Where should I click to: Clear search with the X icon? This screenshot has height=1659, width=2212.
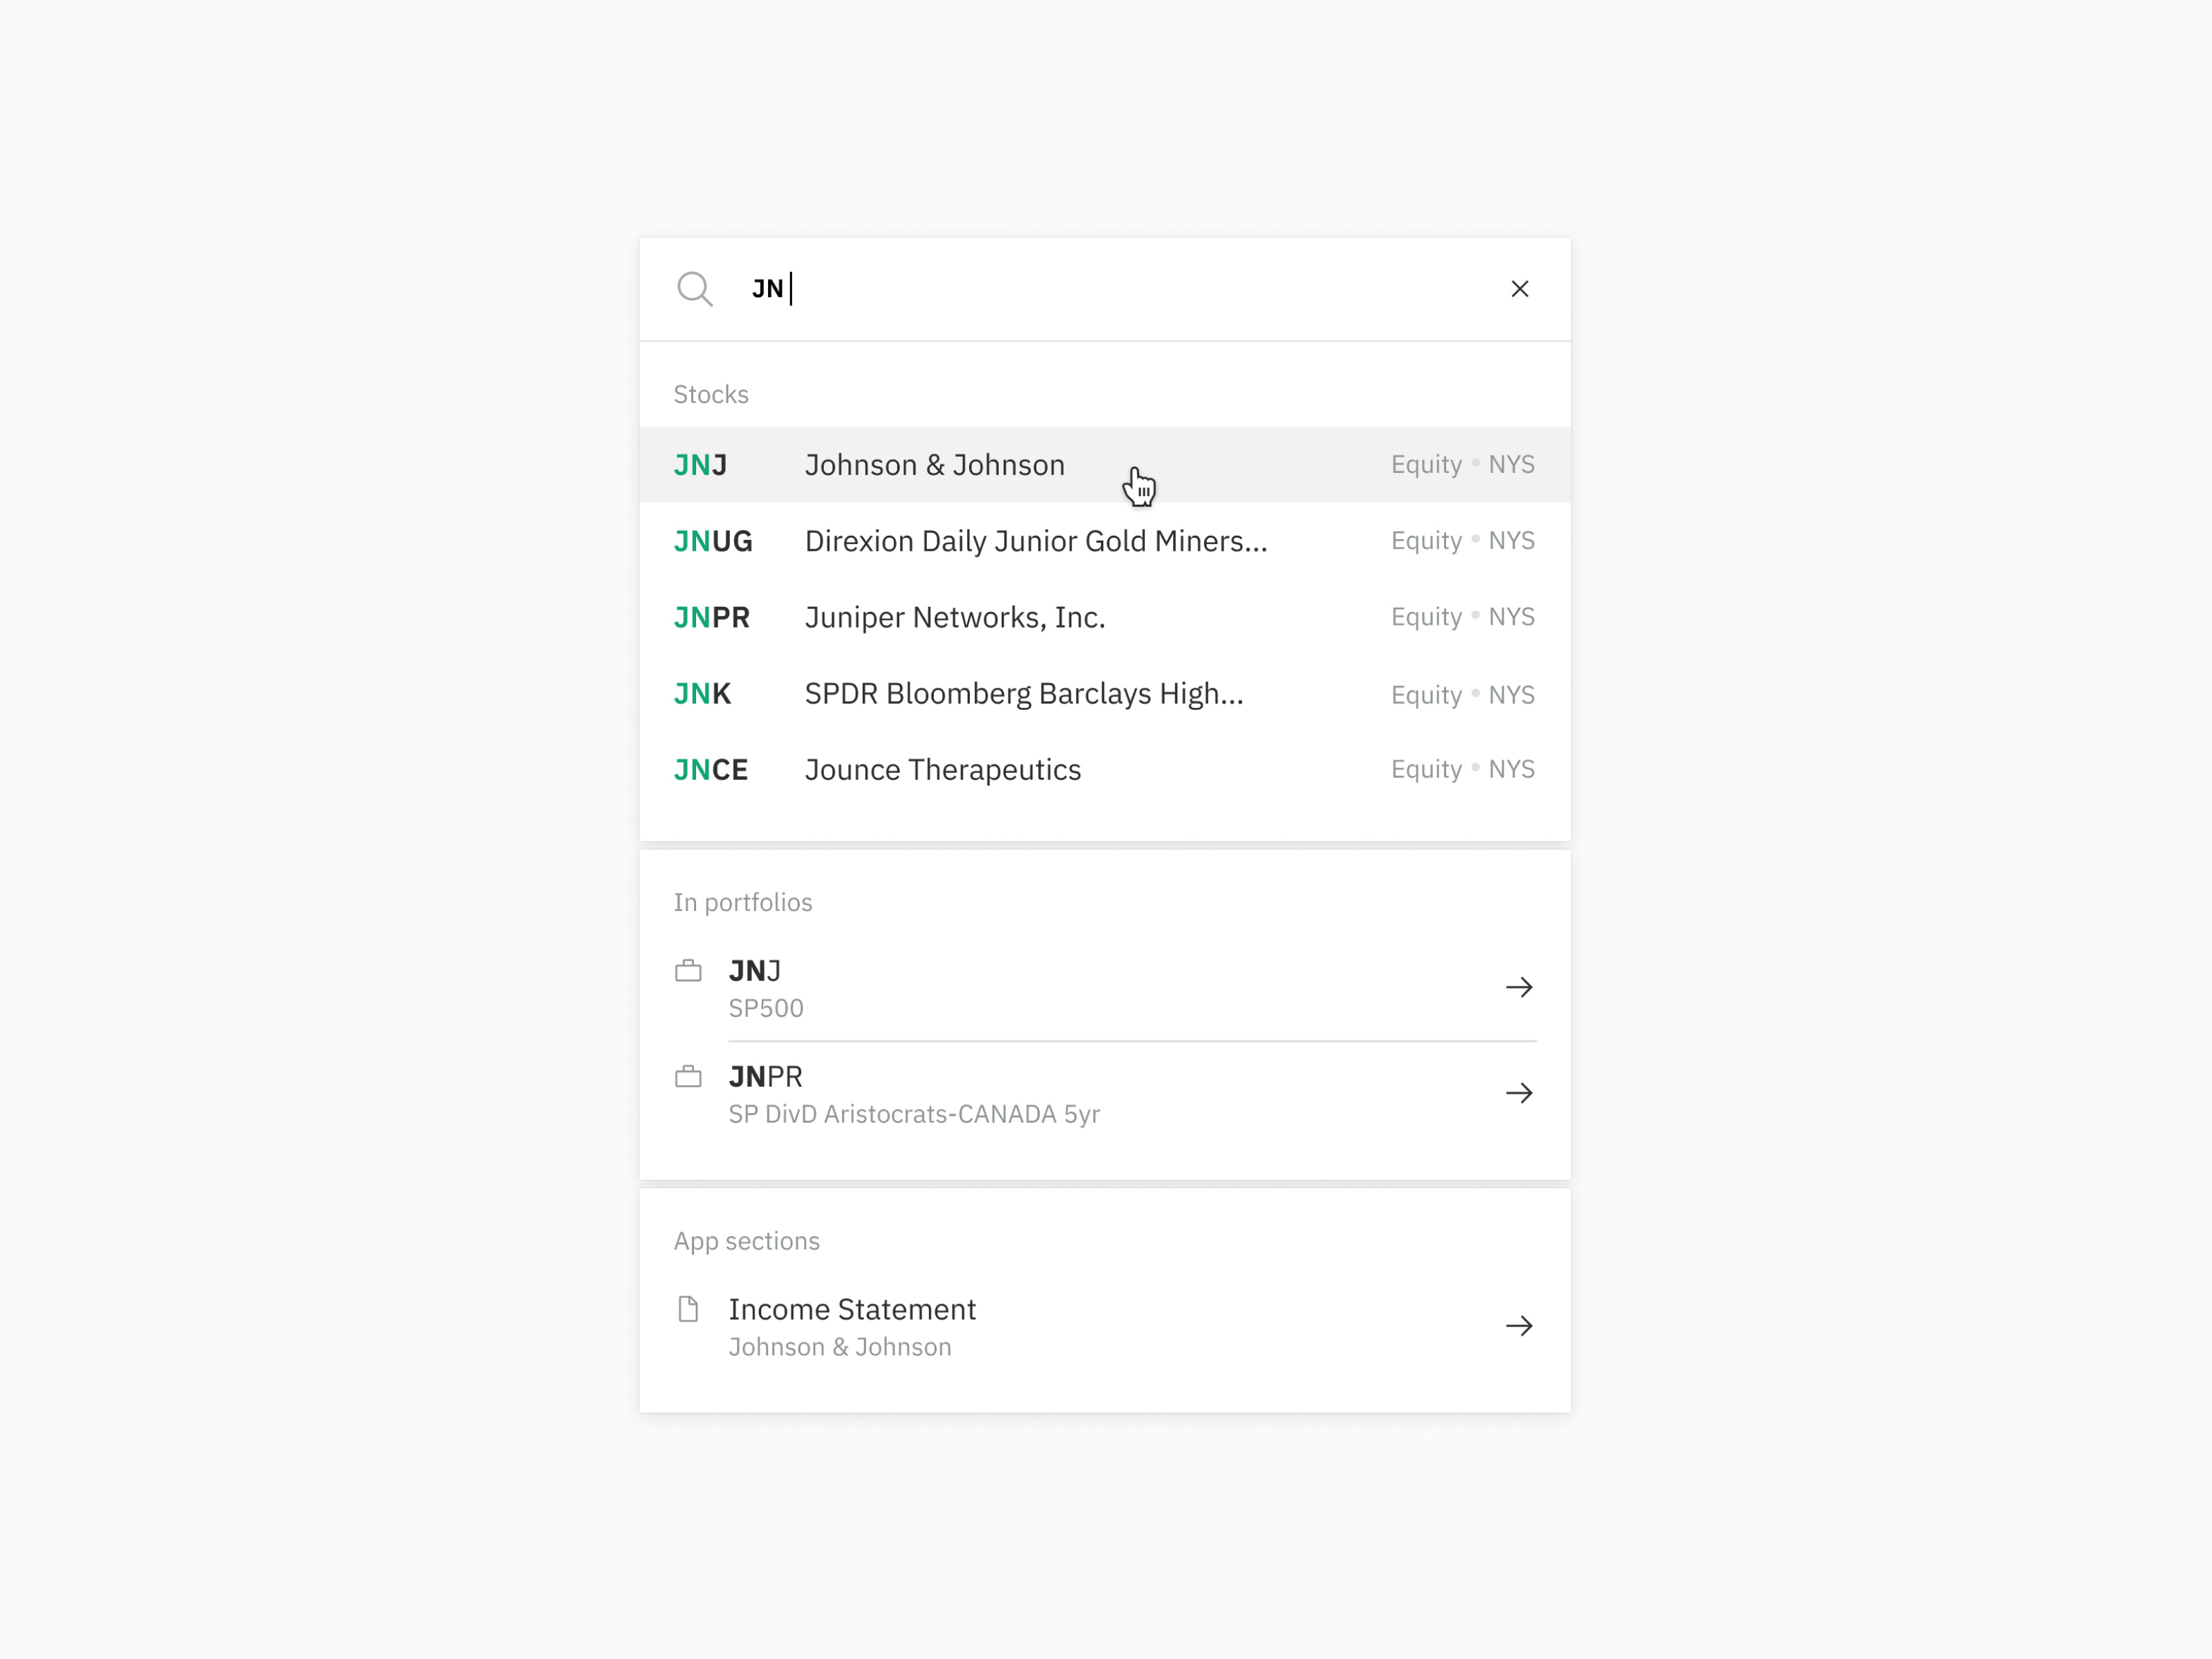1519,289
